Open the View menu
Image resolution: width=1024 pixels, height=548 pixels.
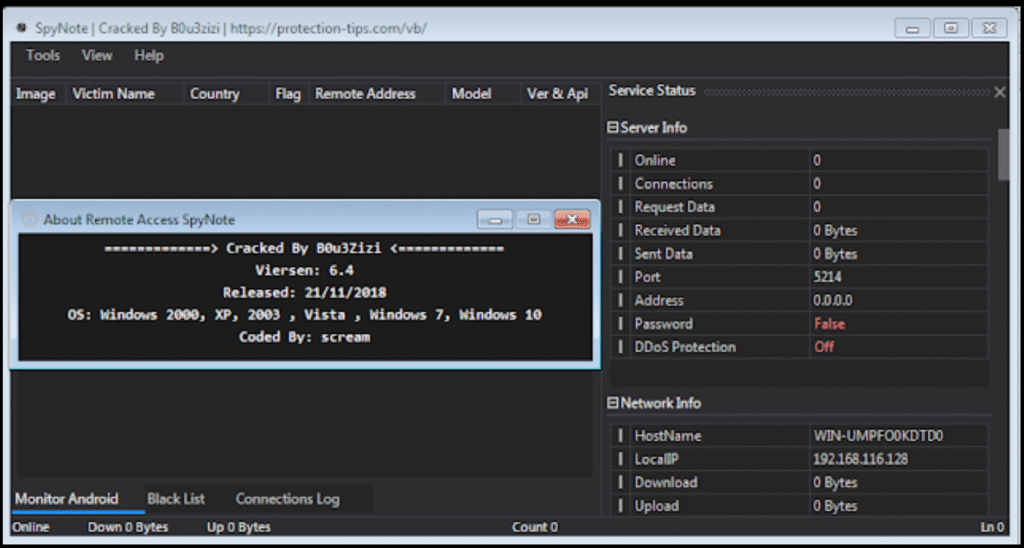click(x=97, y=56)
